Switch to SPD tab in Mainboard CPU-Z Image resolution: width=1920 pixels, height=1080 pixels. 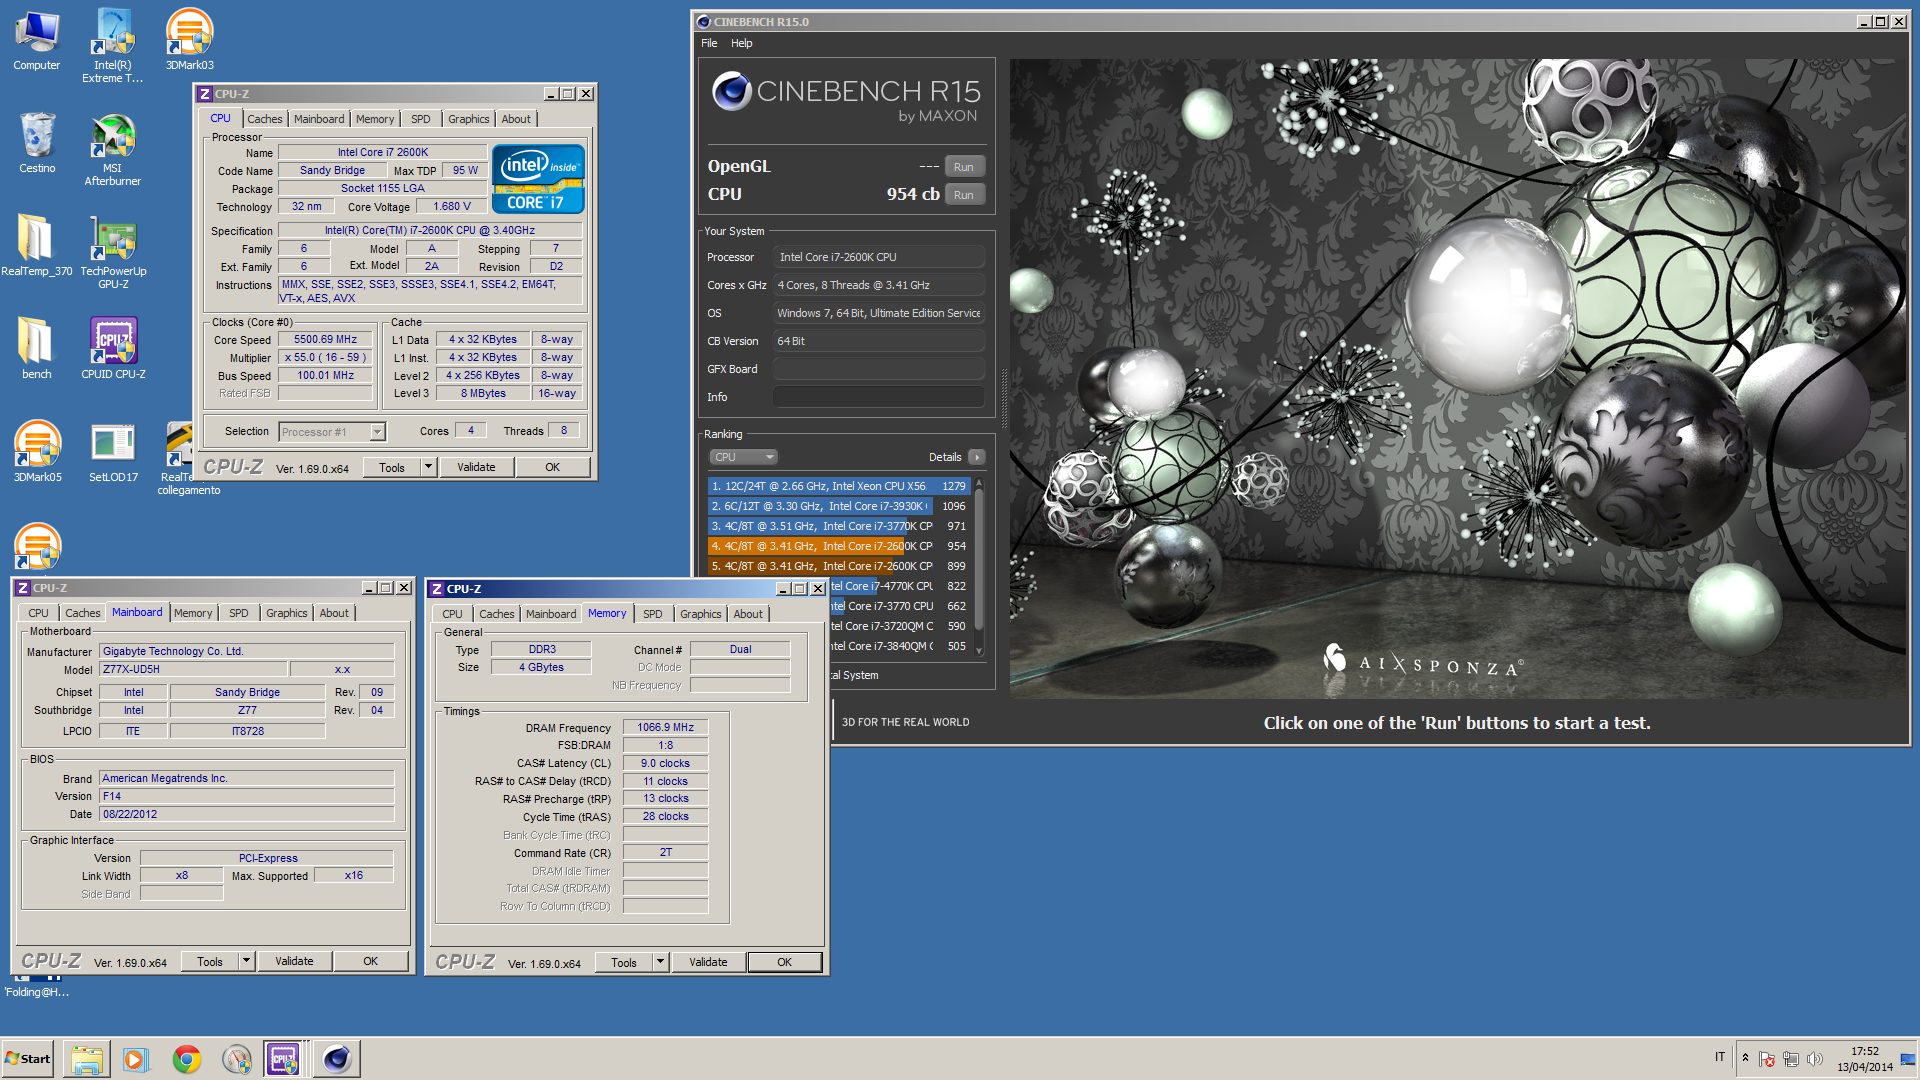(x=239, y=613)
